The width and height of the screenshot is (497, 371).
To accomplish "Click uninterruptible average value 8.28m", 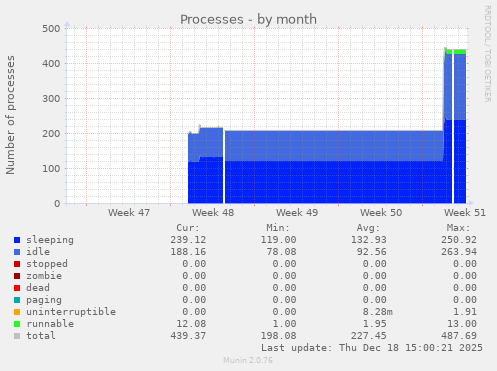I will click(x=377, y=312).
